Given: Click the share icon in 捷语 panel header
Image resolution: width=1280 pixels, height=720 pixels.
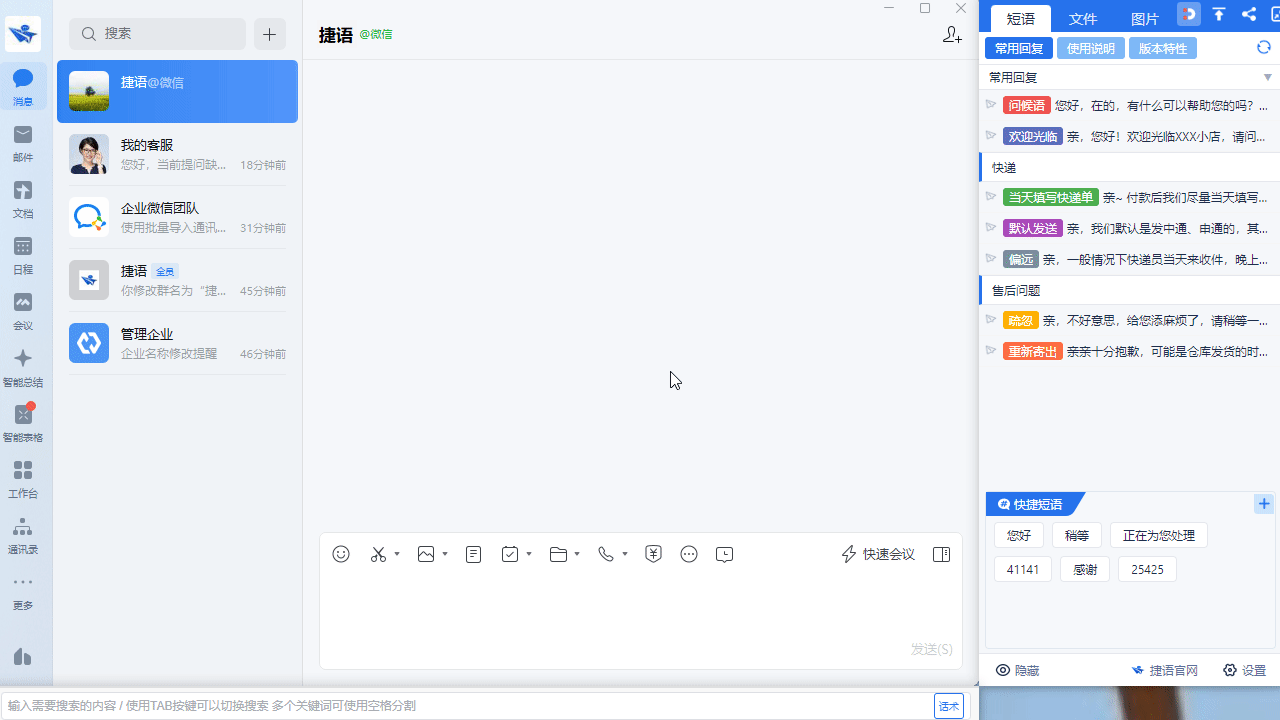Looking at the screenshot, I should (x=1249, y=14).
